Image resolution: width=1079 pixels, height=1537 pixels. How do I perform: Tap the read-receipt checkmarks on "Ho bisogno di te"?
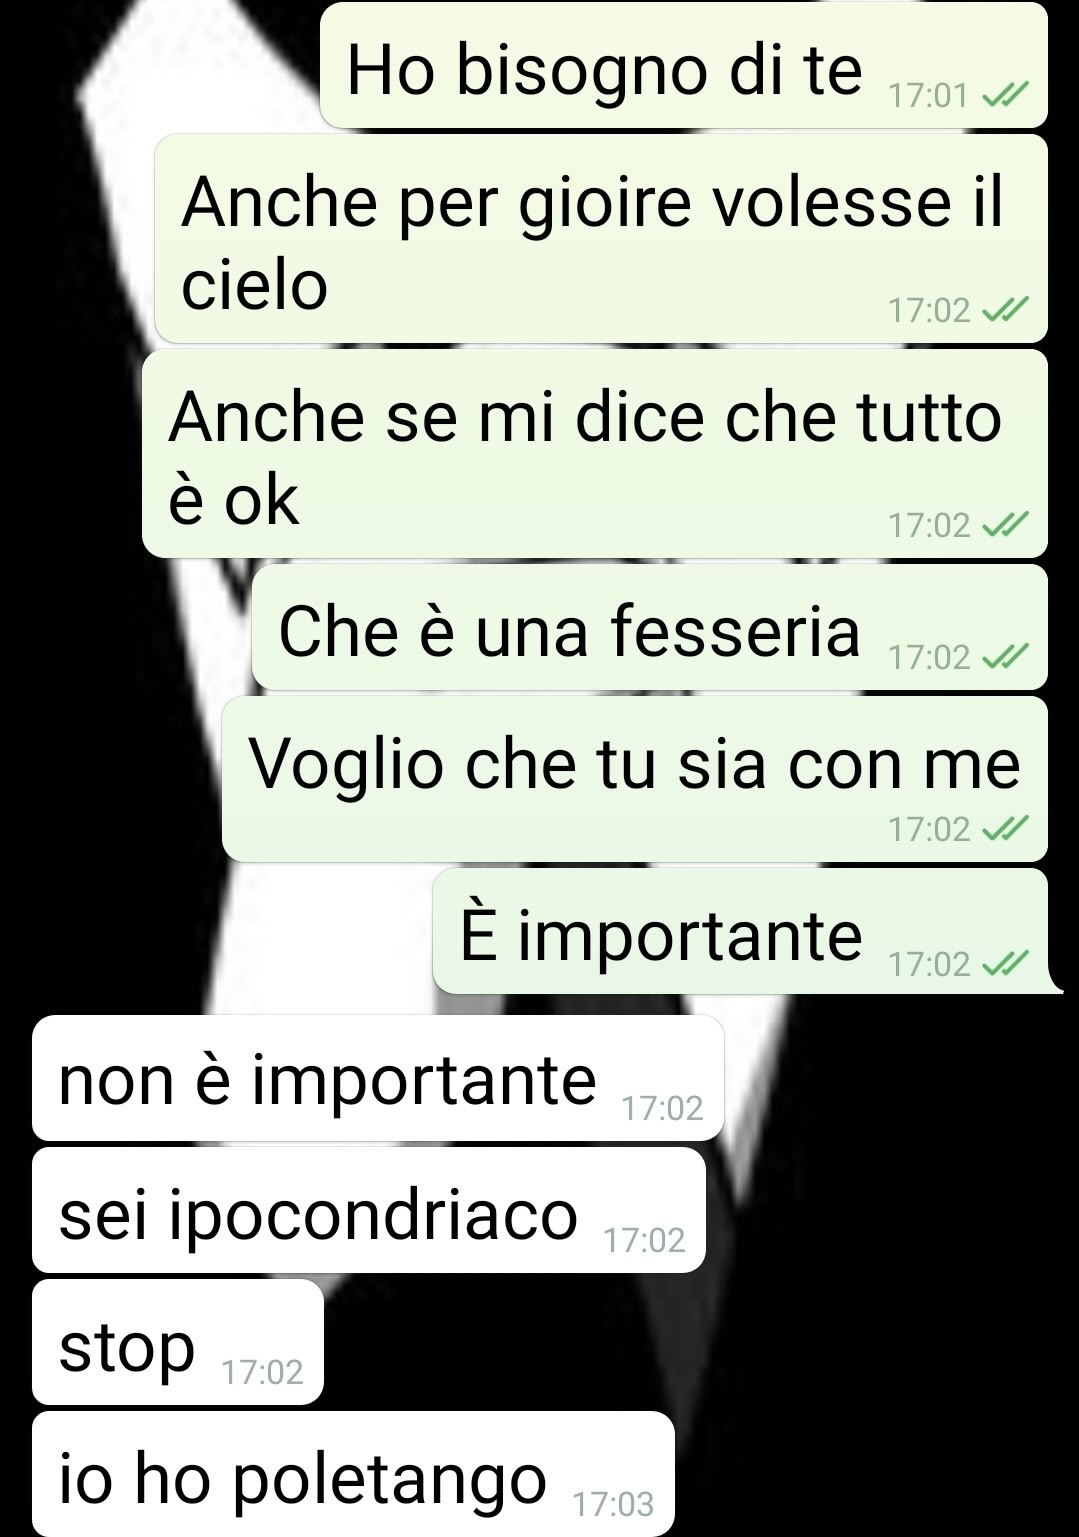(x=1004, y=95)
